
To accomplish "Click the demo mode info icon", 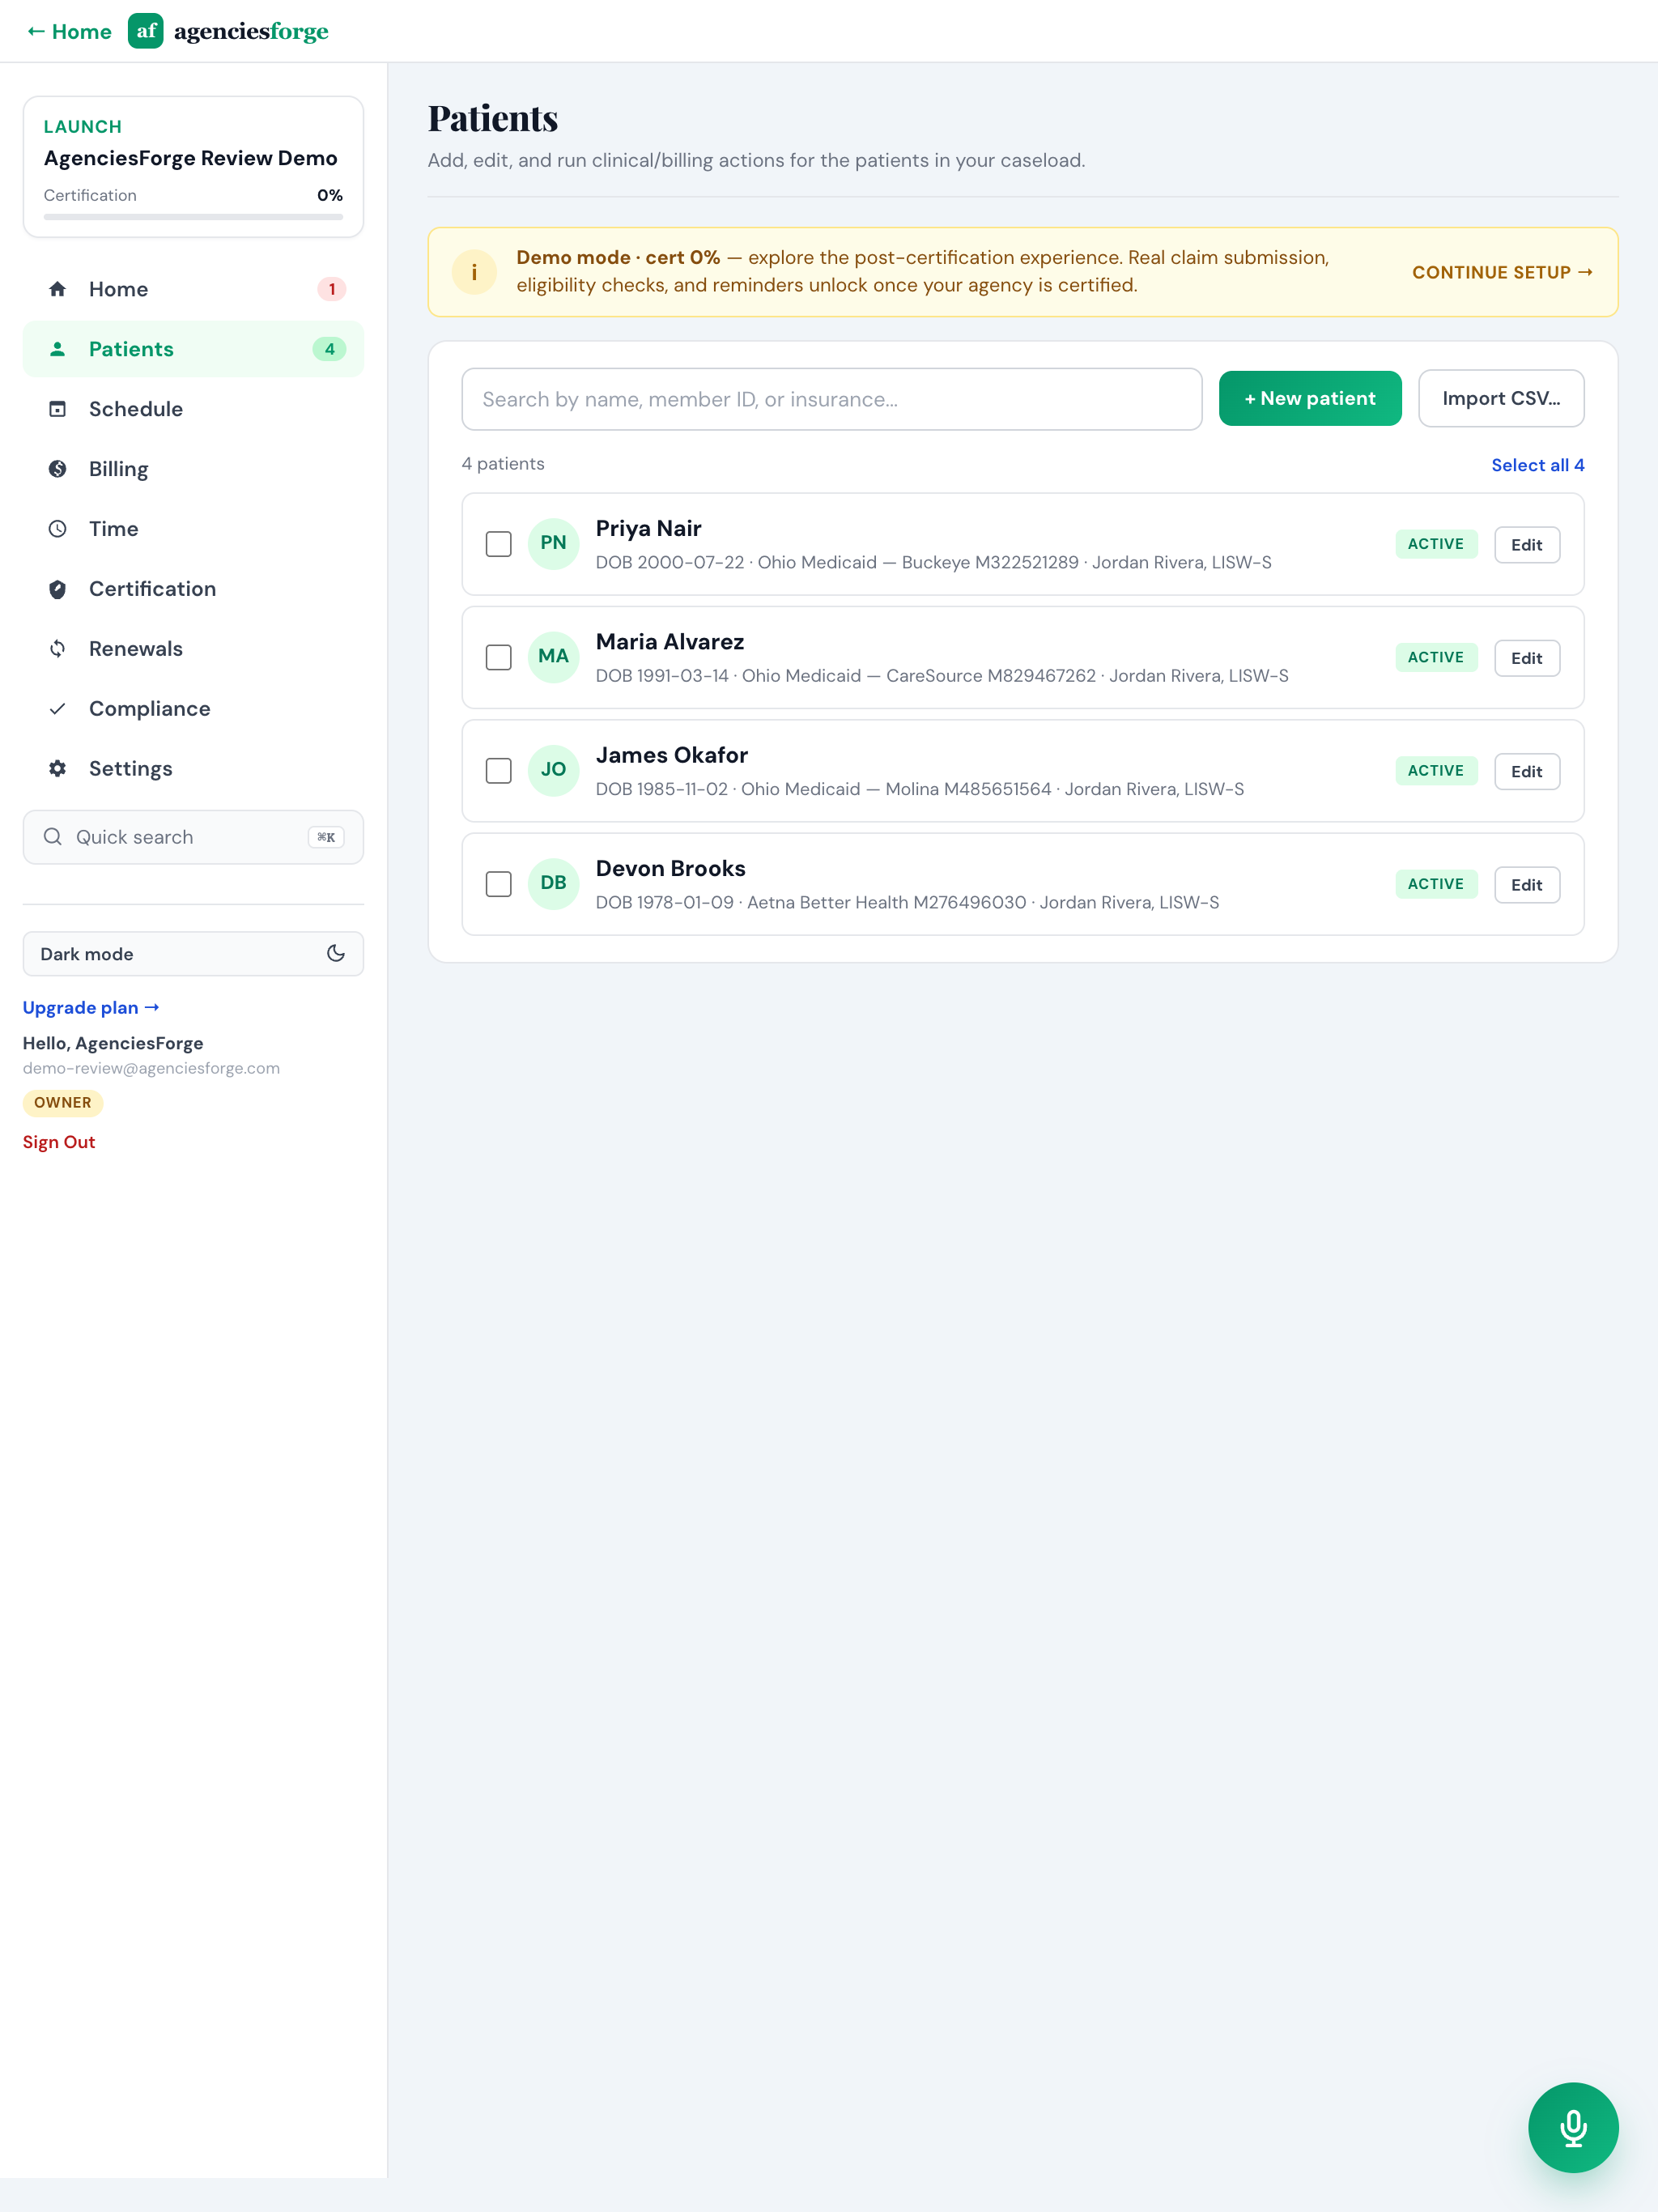I will coord(474,272).
